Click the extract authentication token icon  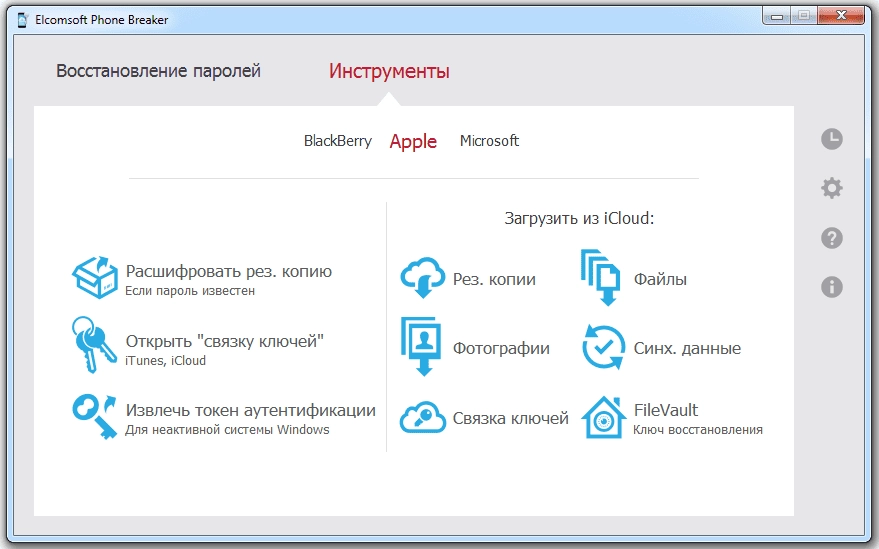(x=94, y=416)
